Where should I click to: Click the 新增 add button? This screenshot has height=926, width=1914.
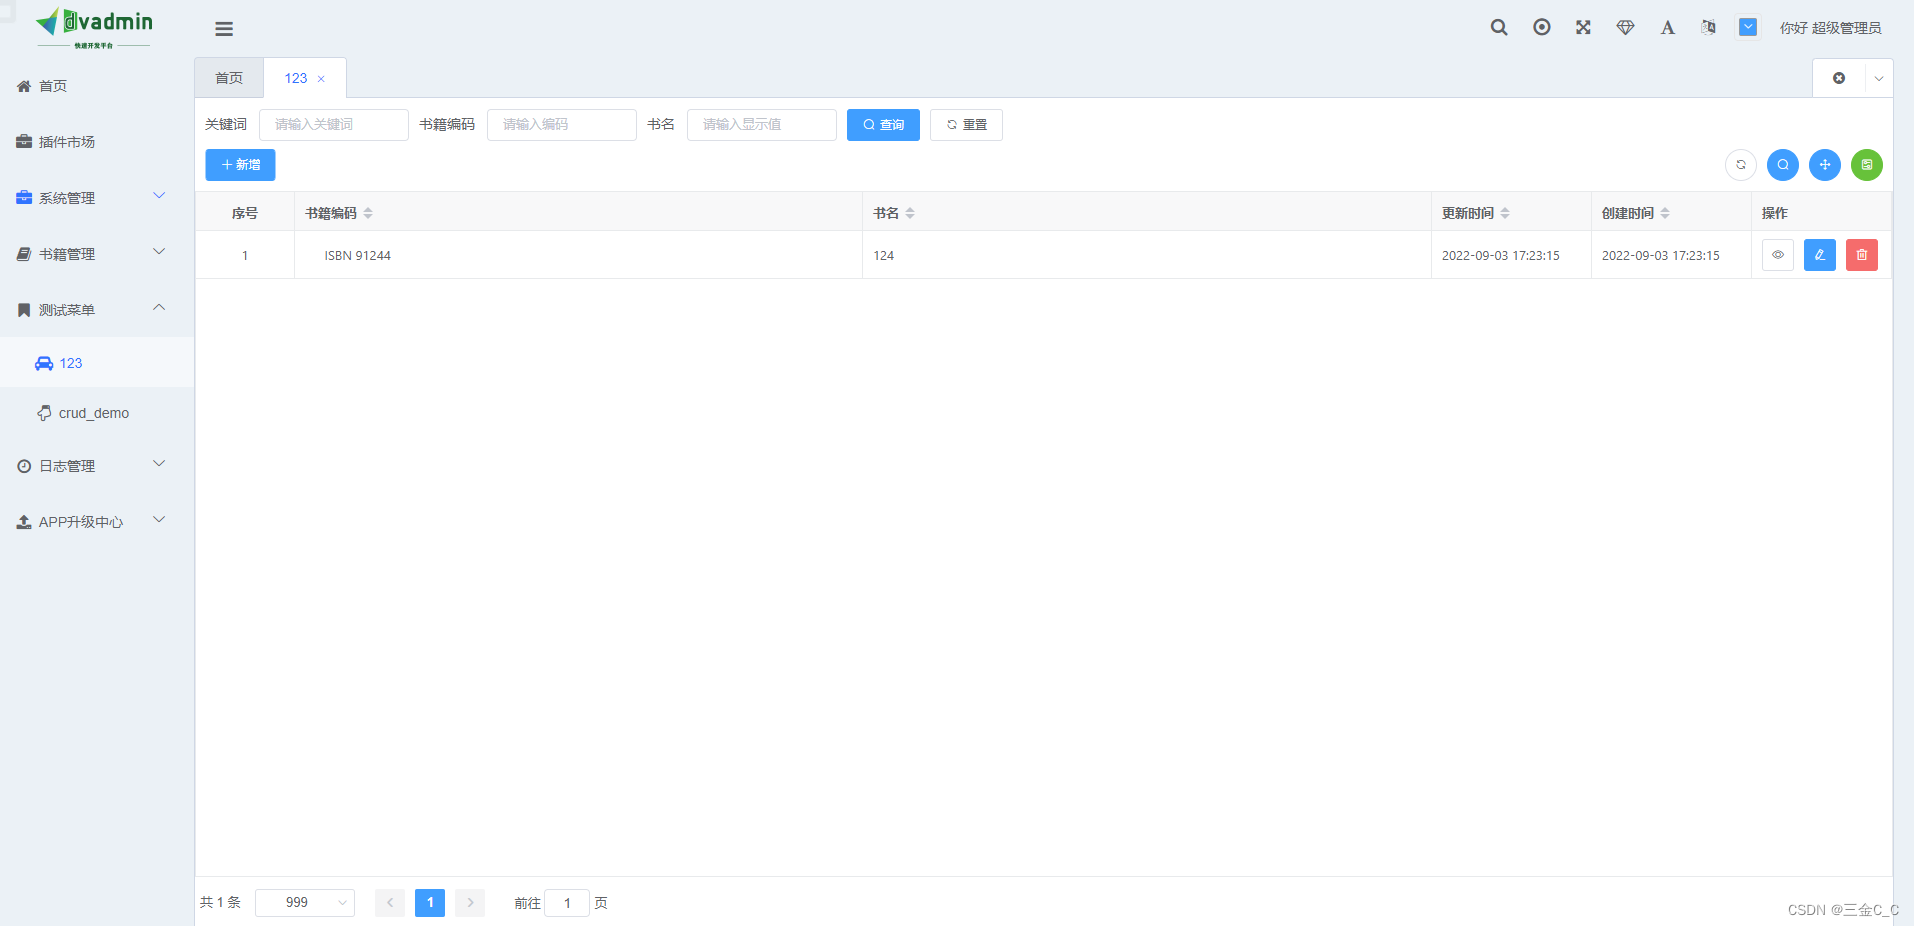(x=240, y=165)
